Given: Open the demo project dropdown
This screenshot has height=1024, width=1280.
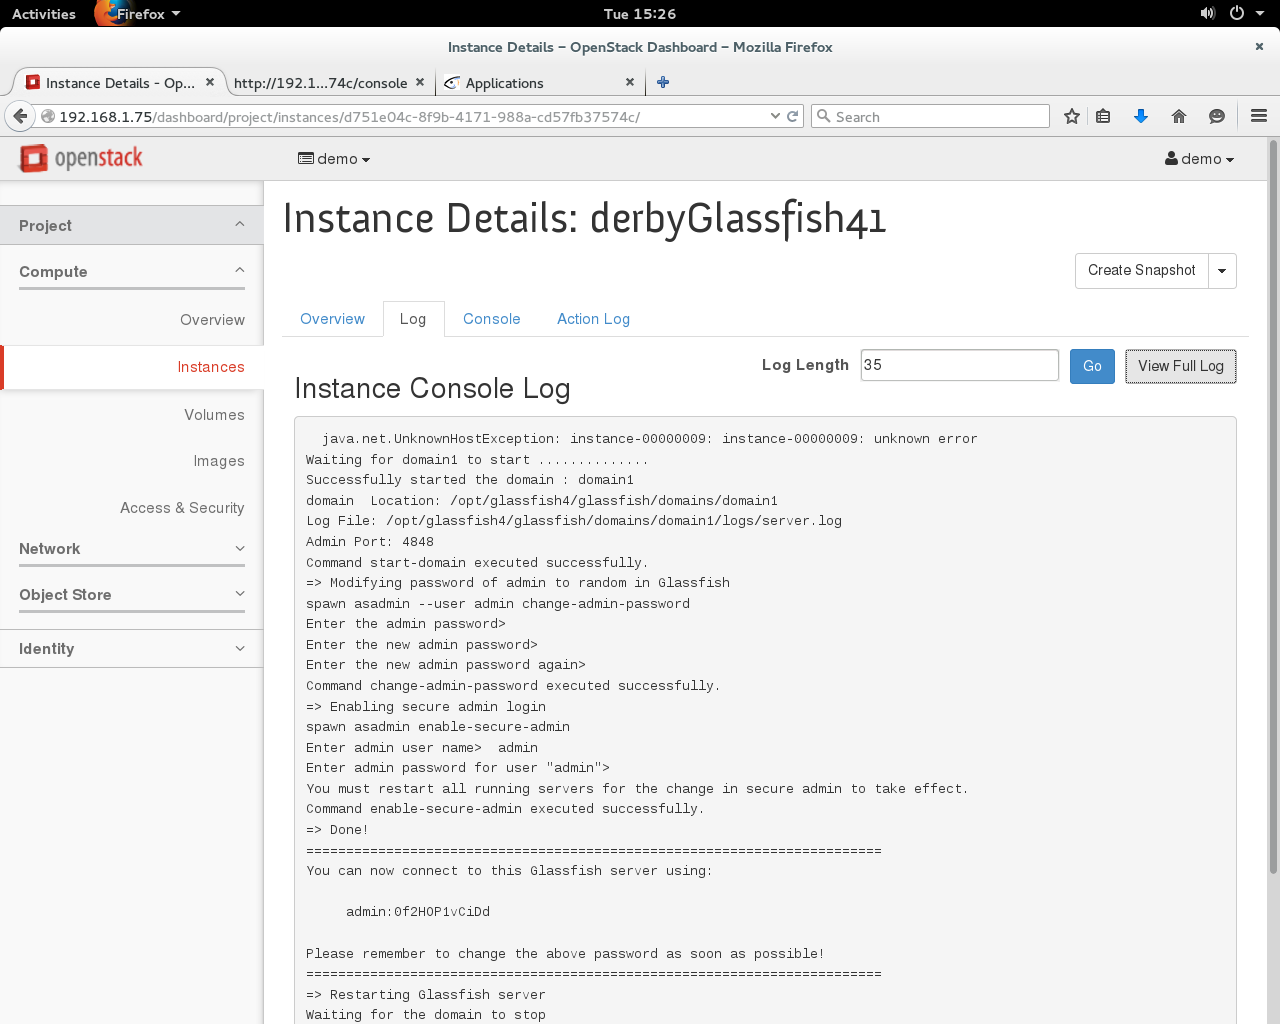Looking at the screenshot, I should pos(334,159).
